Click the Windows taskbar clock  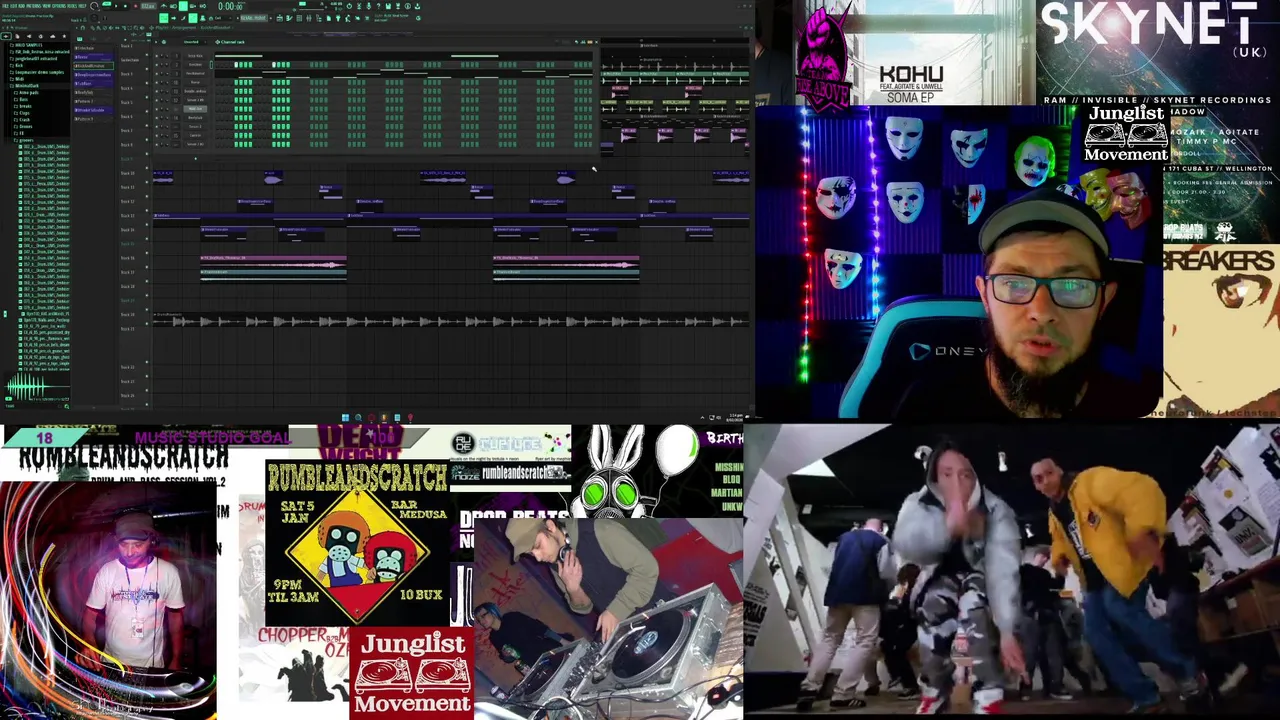(734, 418)
